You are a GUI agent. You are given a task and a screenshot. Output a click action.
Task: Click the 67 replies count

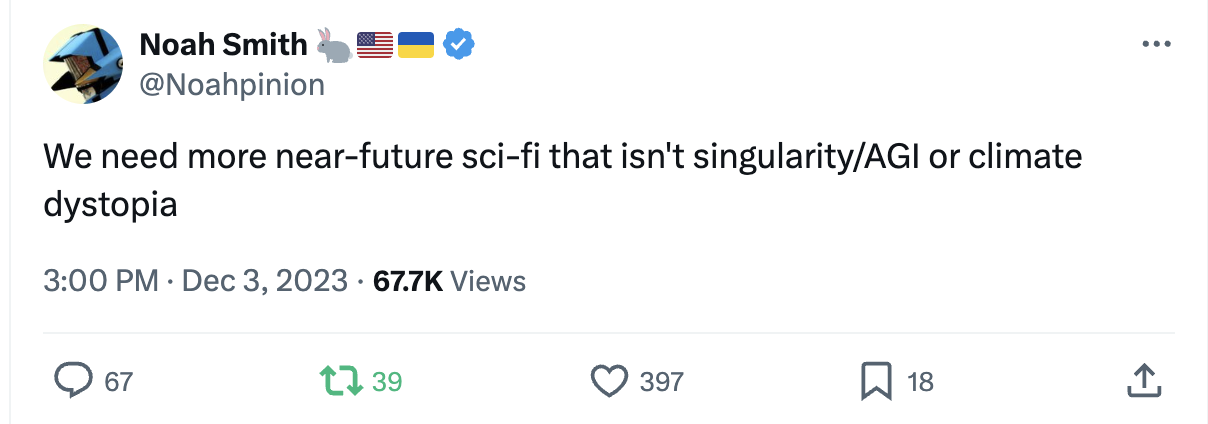119,381
